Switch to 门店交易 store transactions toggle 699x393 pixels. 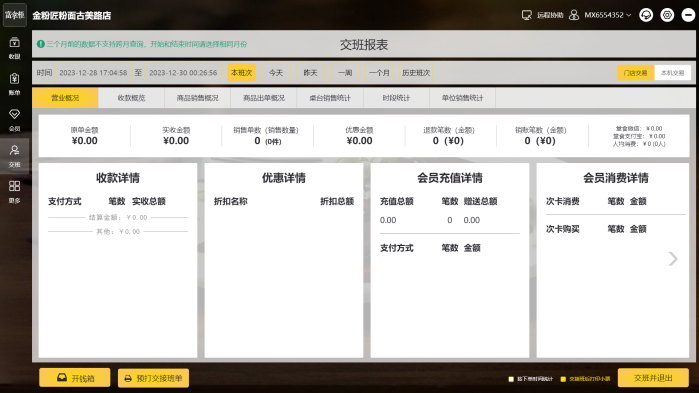pyautogui.click(x=635, y=73)
